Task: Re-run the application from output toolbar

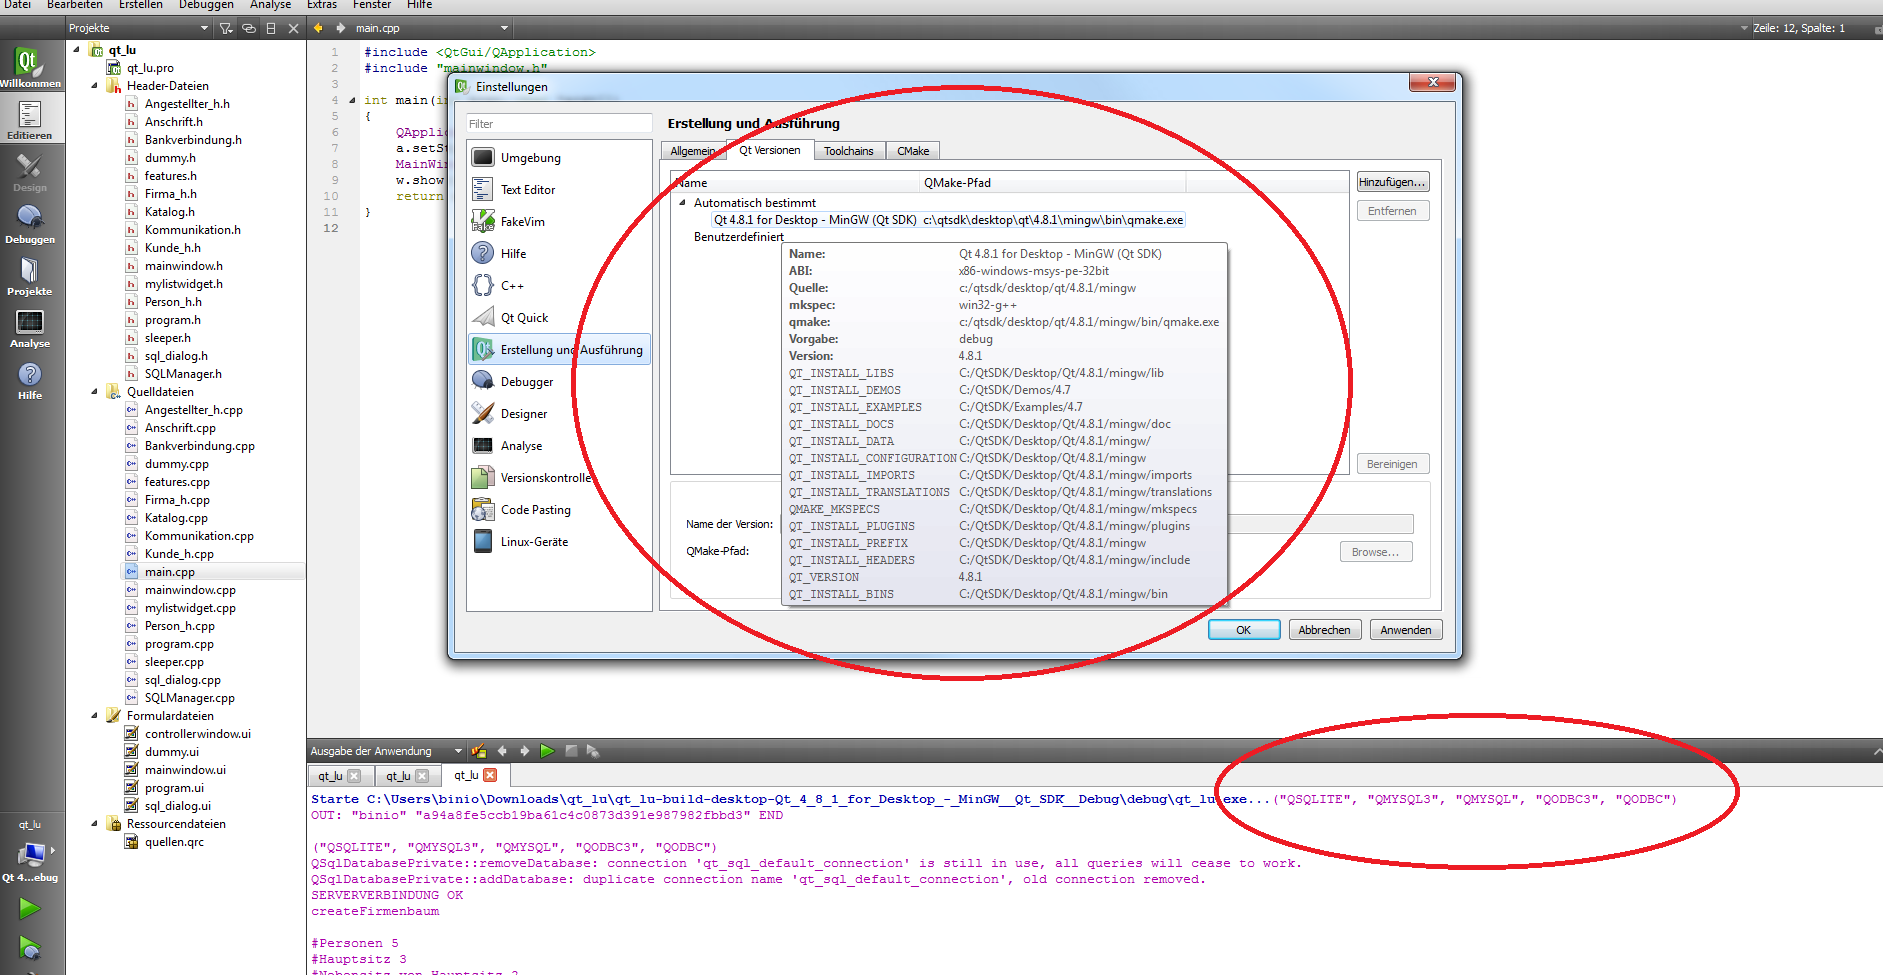Action: [547, 751]
